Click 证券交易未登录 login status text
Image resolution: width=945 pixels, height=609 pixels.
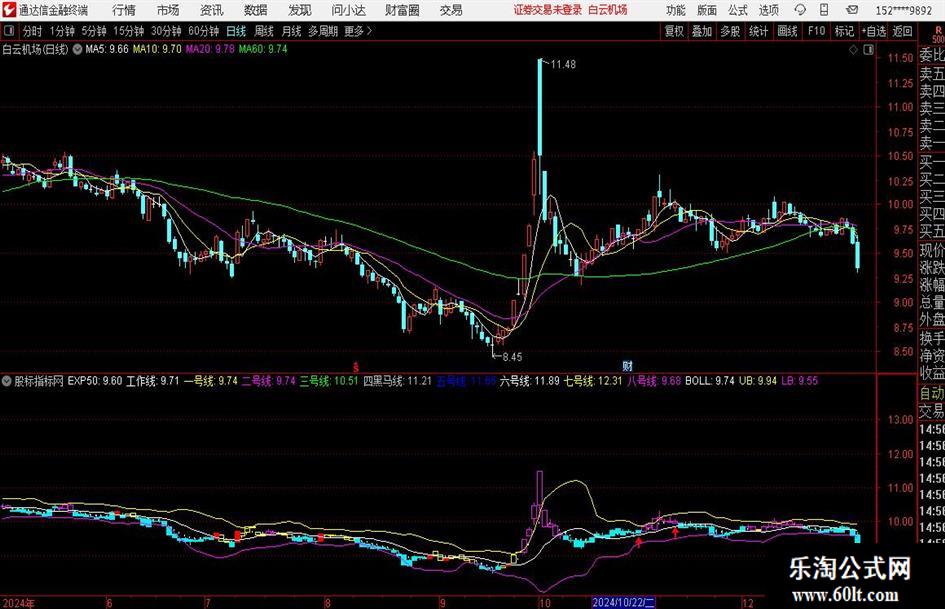[x=548, y=10]
